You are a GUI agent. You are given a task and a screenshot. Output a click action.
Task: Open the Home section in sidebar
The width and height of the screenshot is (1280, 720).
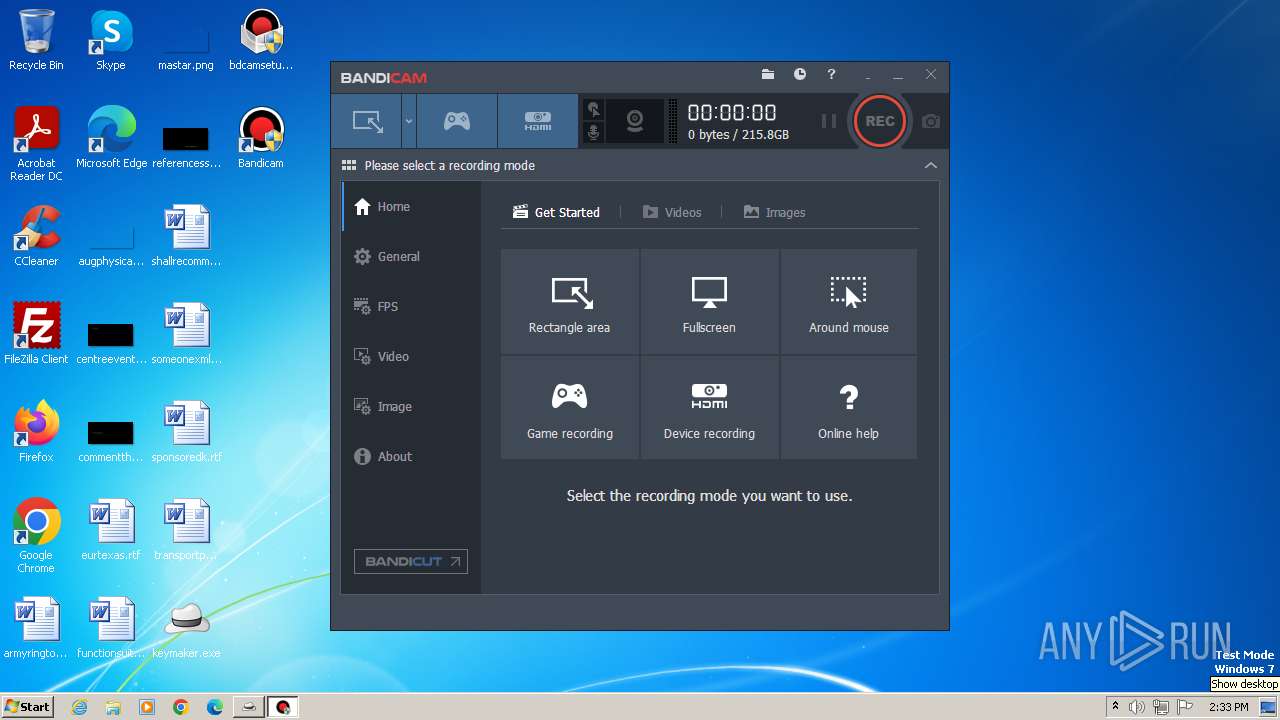411,207
